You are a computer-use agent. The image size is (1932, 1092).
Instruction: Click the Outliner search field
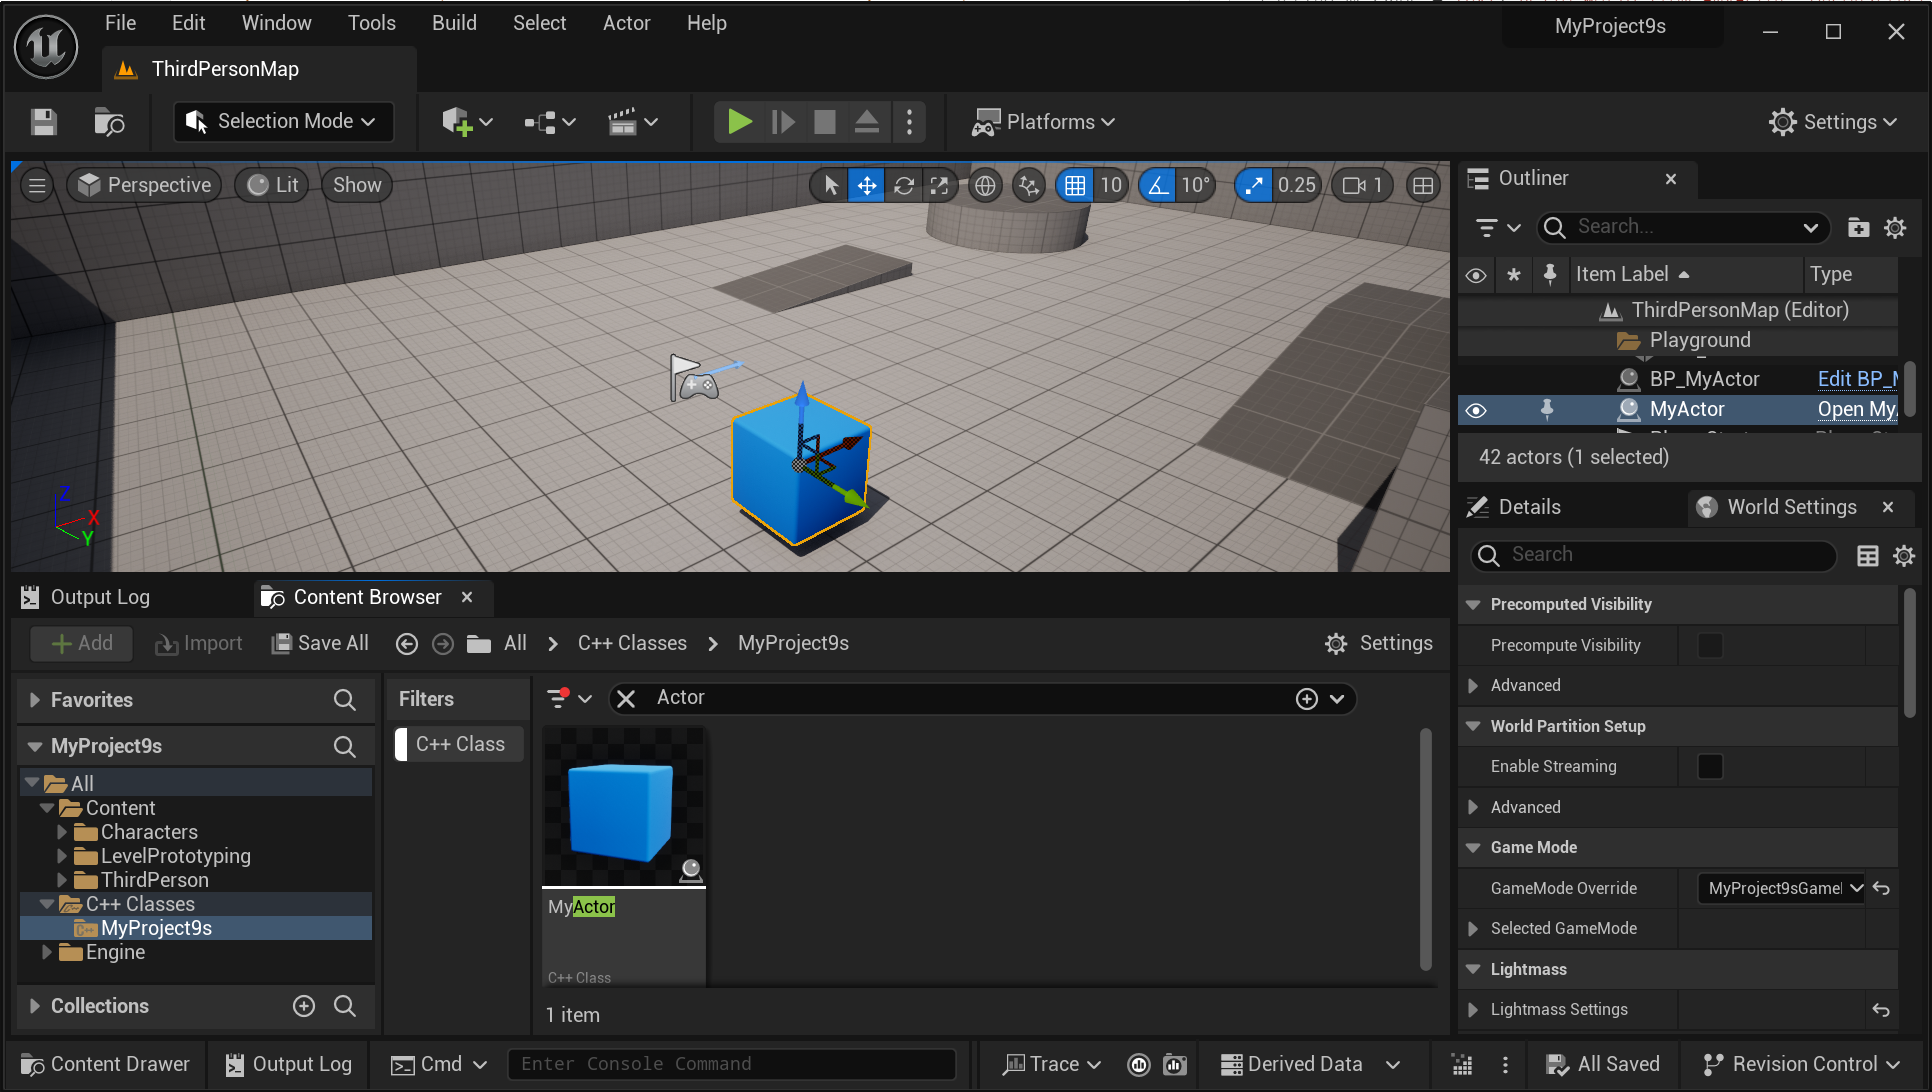(1683, 227)
